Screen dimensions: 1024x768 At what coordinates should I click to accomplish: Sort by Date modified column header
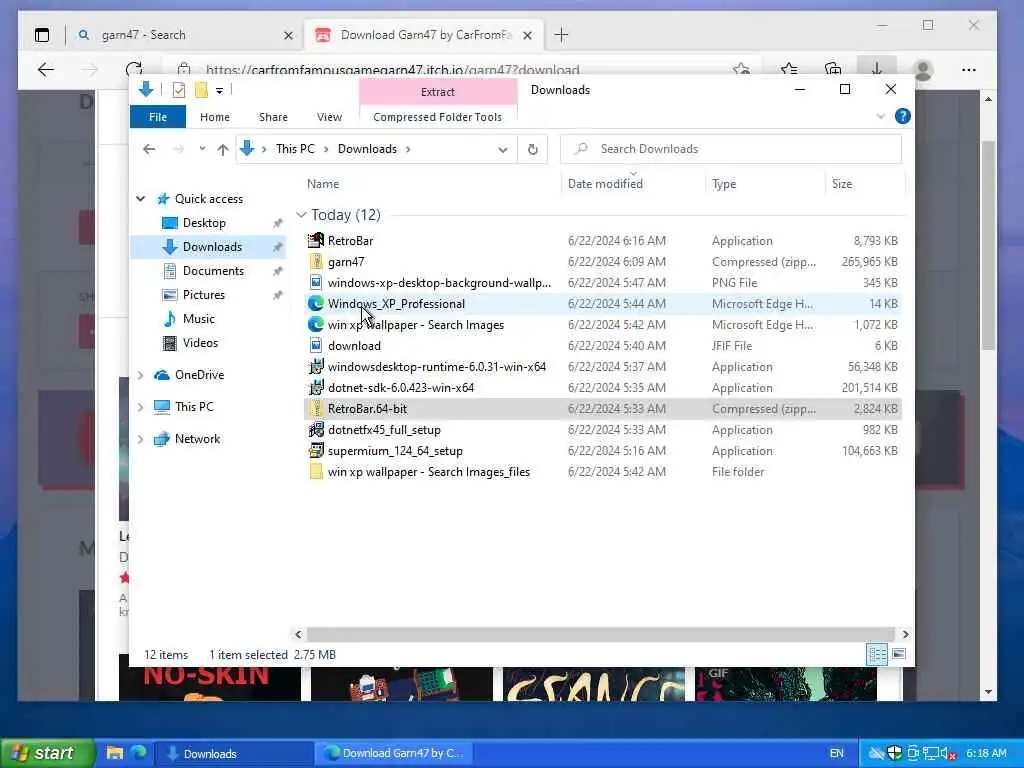point(605,184)
